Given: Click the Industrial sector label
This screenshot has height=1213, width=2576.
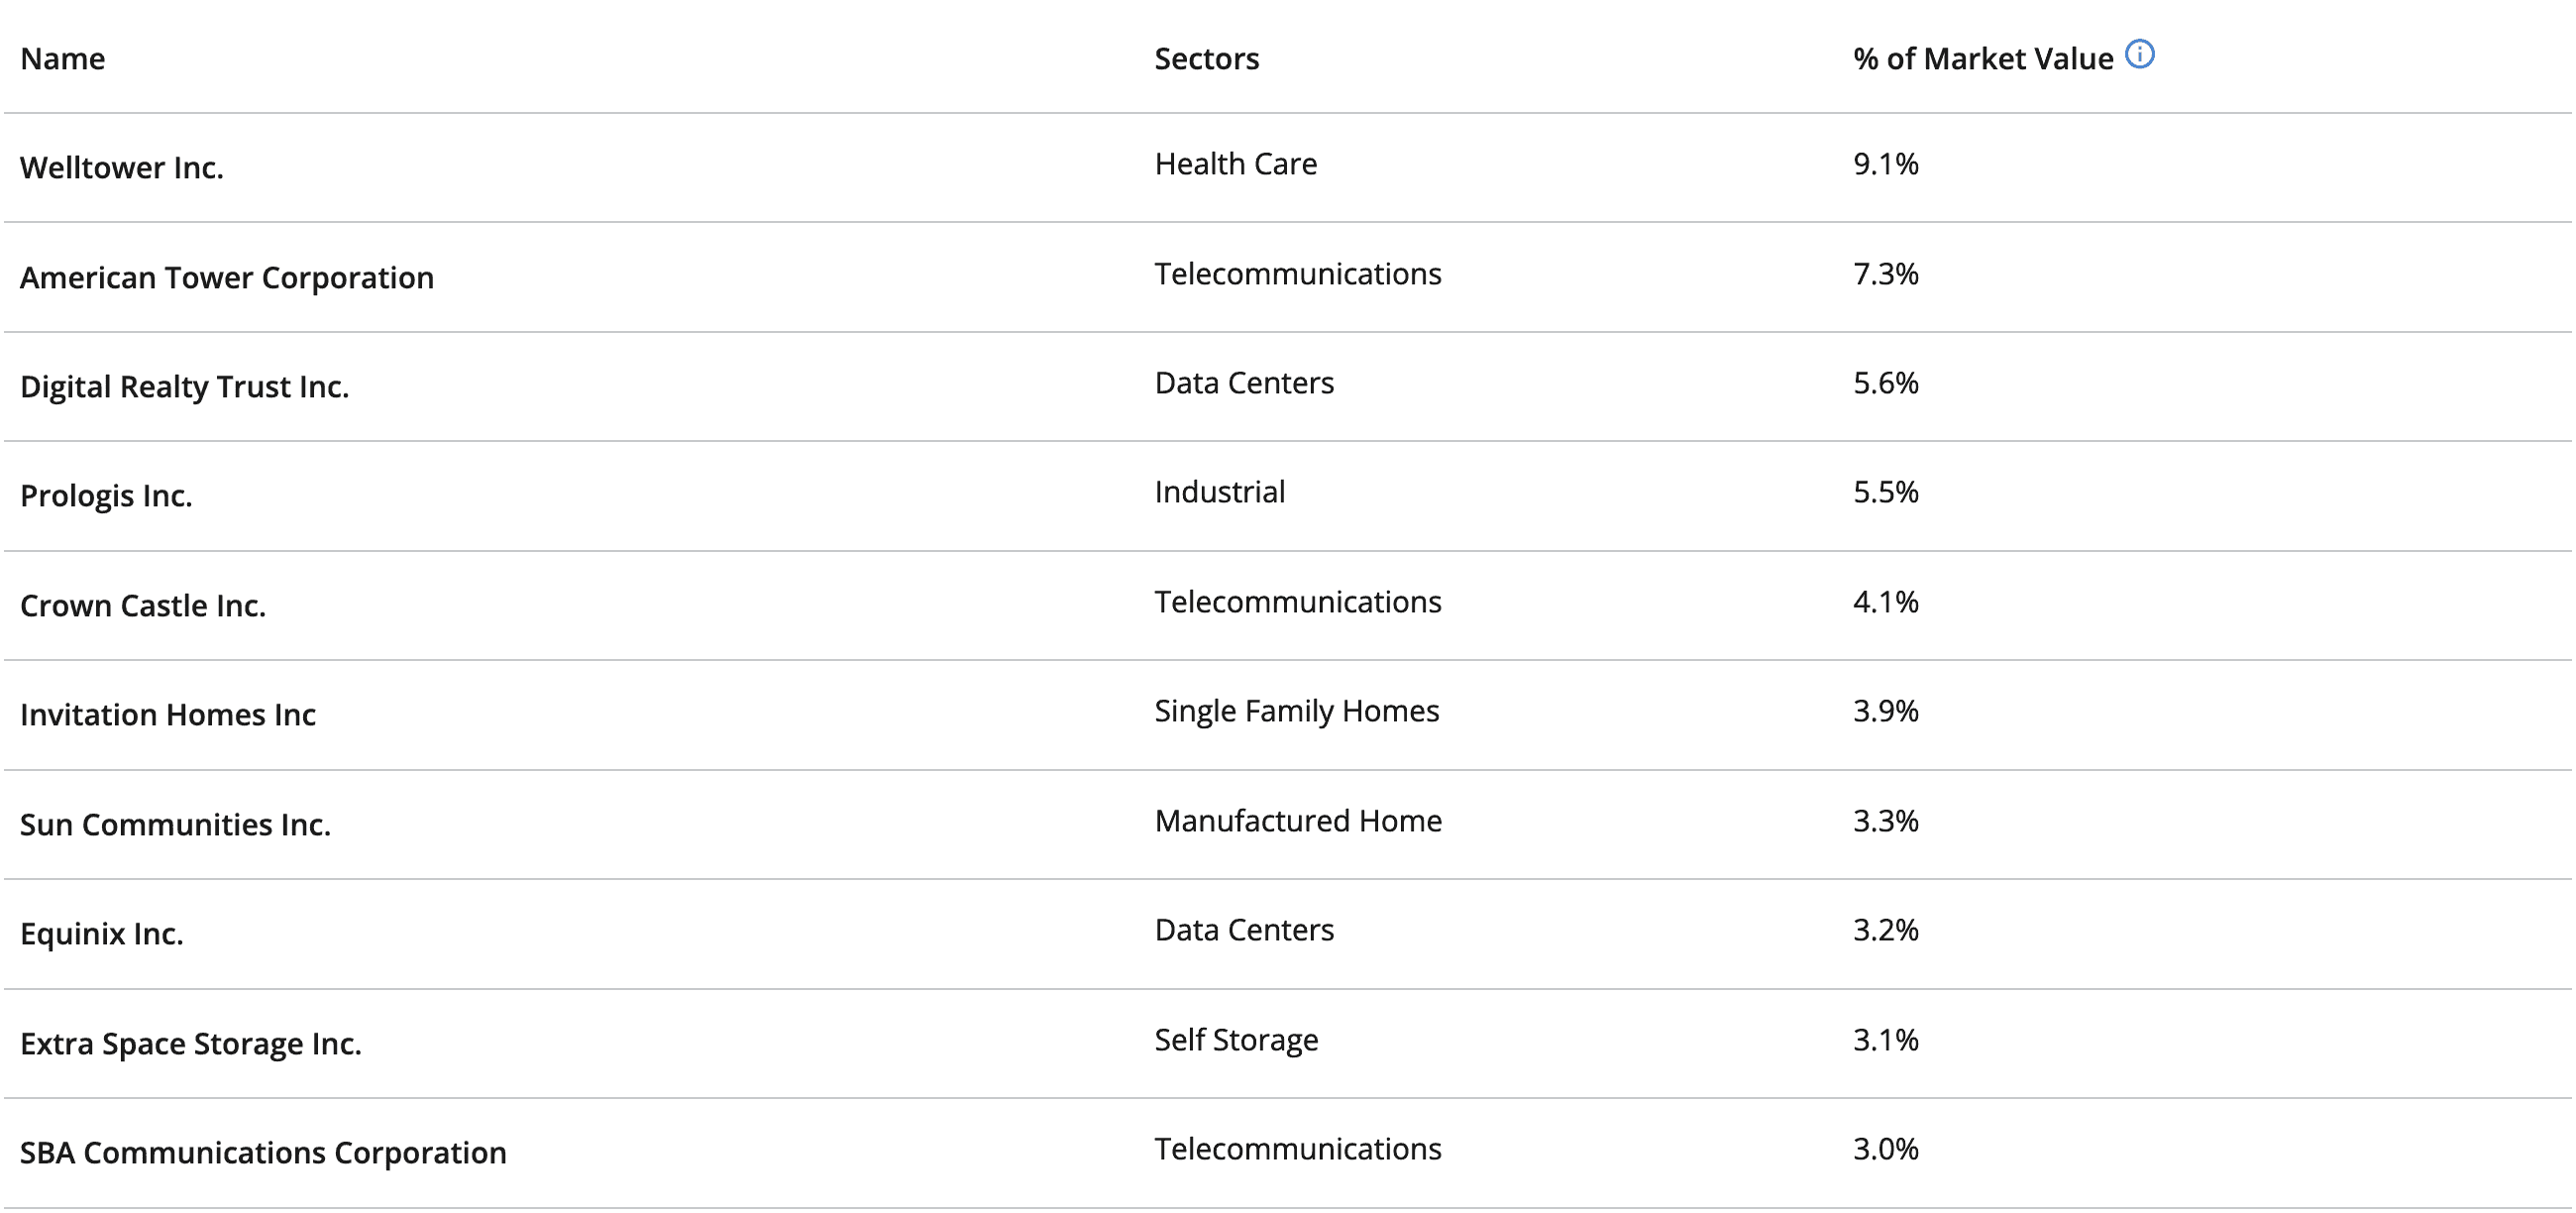Looking at the screenshot, I should tap(1219, 492).
